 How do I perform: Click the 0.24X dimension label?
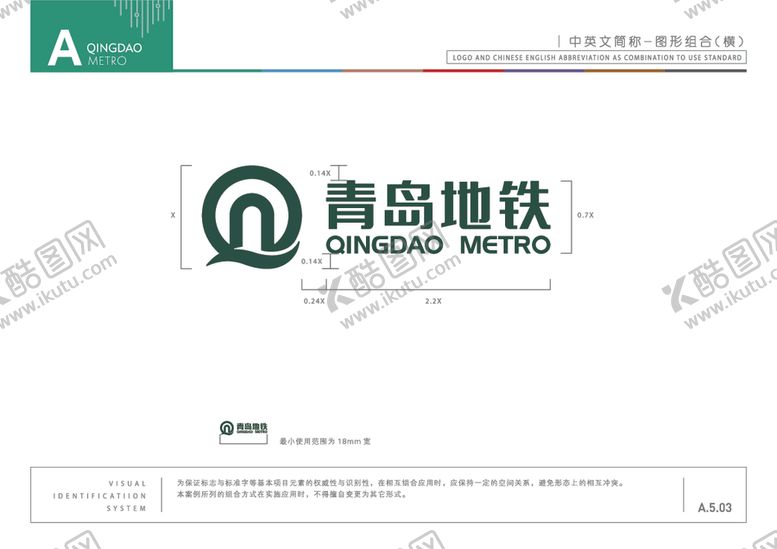tap(314, 301)
